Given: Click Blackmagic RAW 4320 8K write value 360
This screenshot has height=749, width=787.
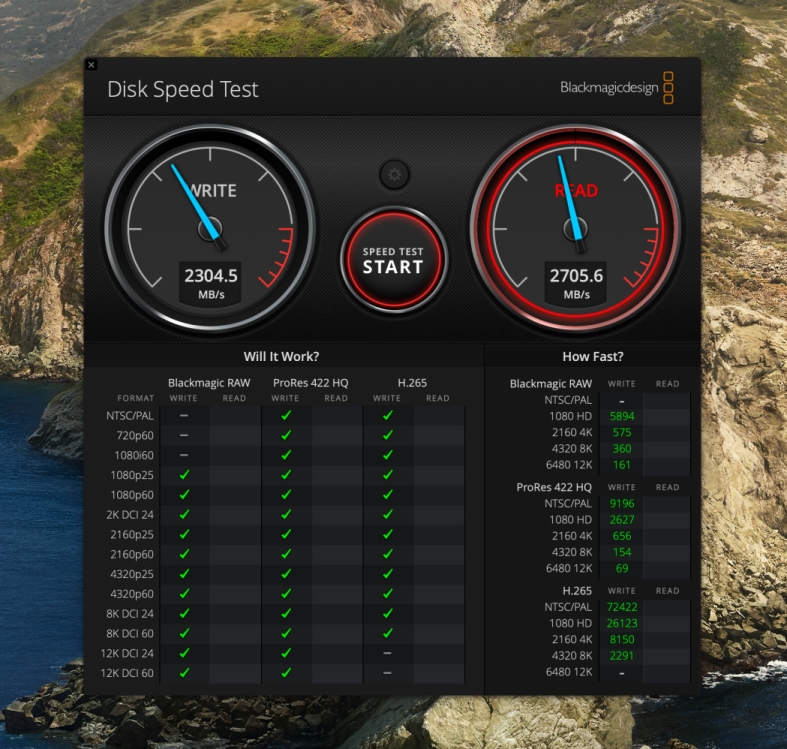Looking at the screenshot, I should click(x=622, y=449).
